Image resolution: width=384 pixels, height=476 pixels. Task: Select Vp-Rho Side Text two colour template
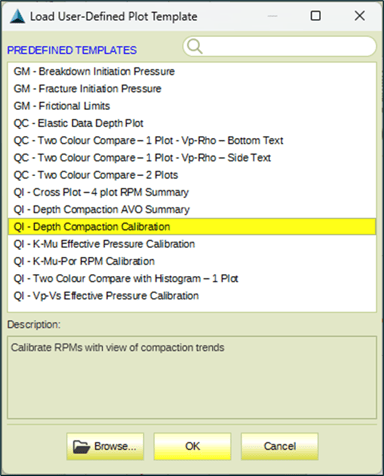pos(192,158)
